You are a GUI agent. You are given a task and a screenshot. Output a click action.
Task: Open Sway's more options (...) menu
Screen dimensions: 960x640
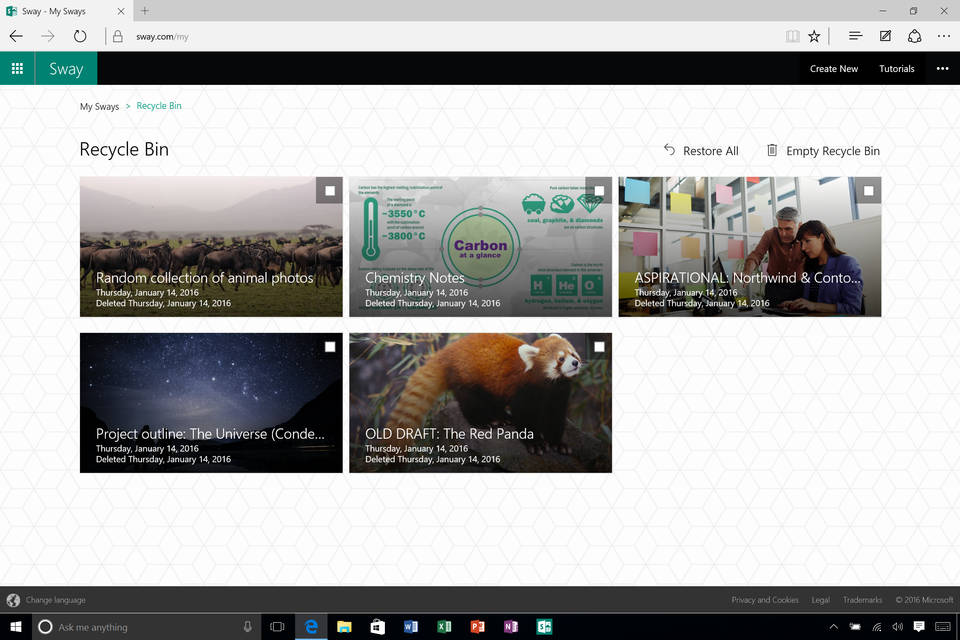click(x=941, y=68)
